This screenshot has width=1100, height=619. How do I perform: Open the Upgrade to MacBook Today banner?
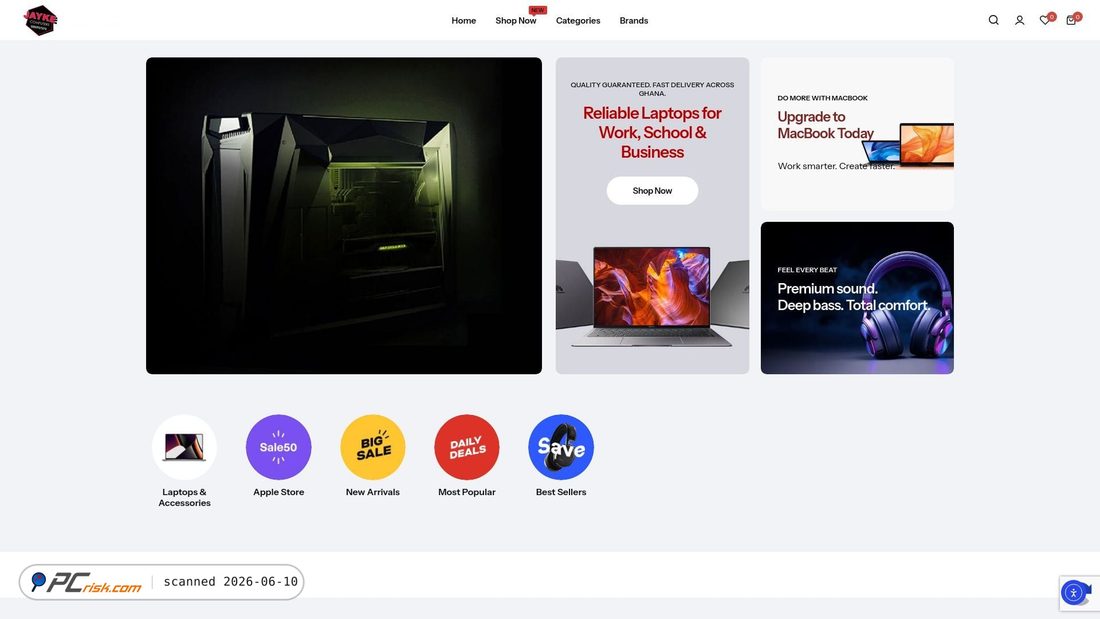click(x=857, y=134)
